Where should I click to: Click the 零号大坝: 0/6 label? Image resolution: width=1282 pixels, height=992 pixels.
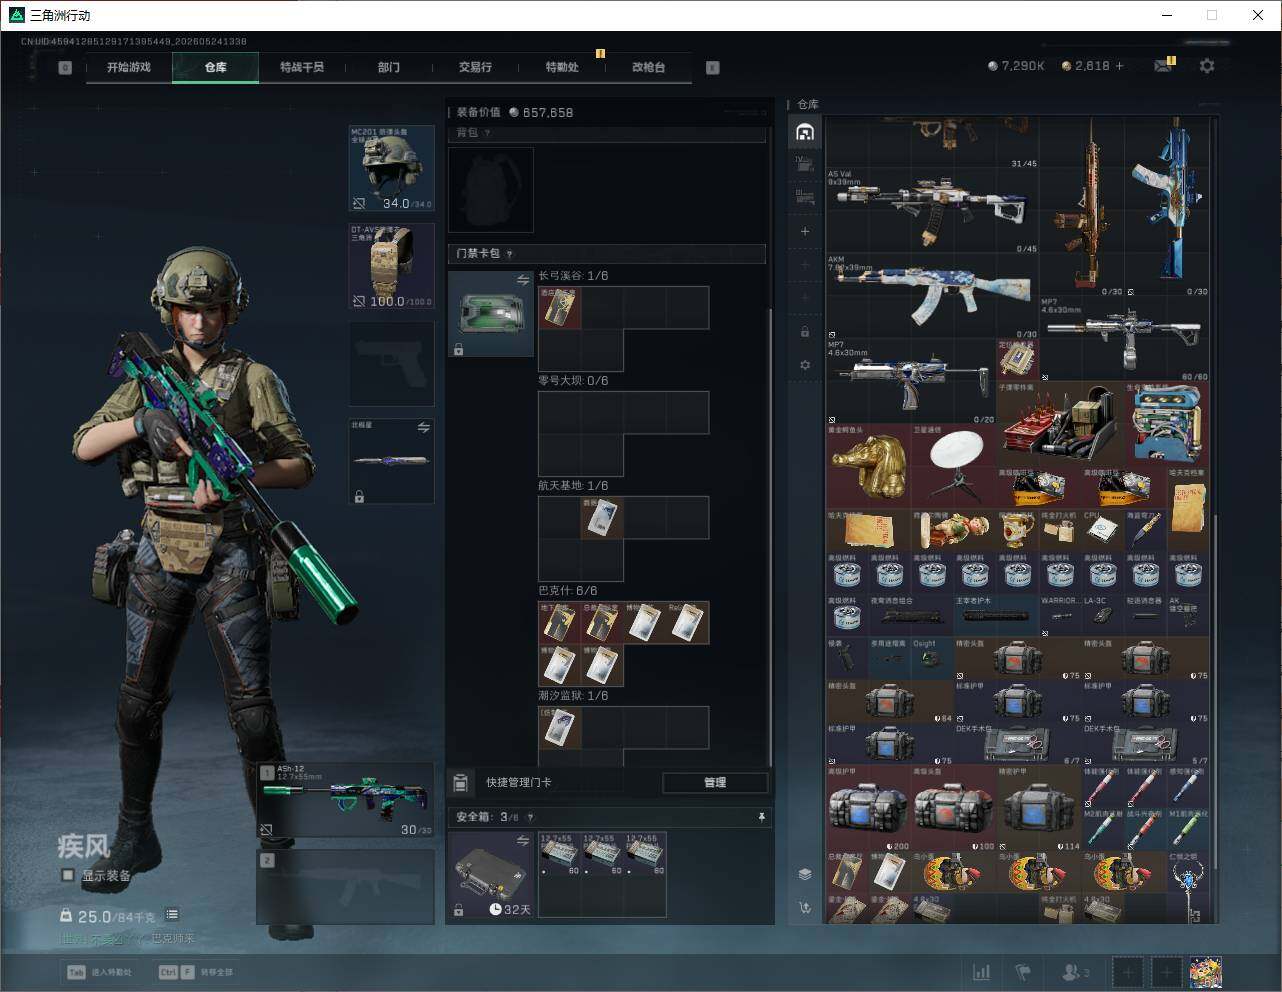pyautogui.click(x=573, y=380)
